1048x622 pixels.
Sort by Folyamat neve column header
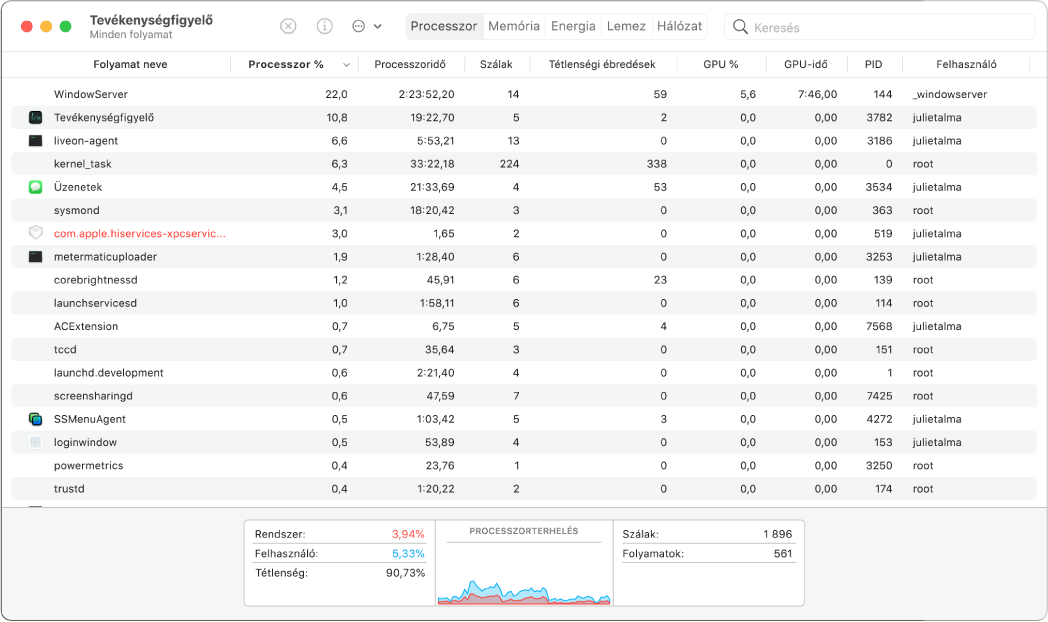pyautogui.click(x=130, y=64)
